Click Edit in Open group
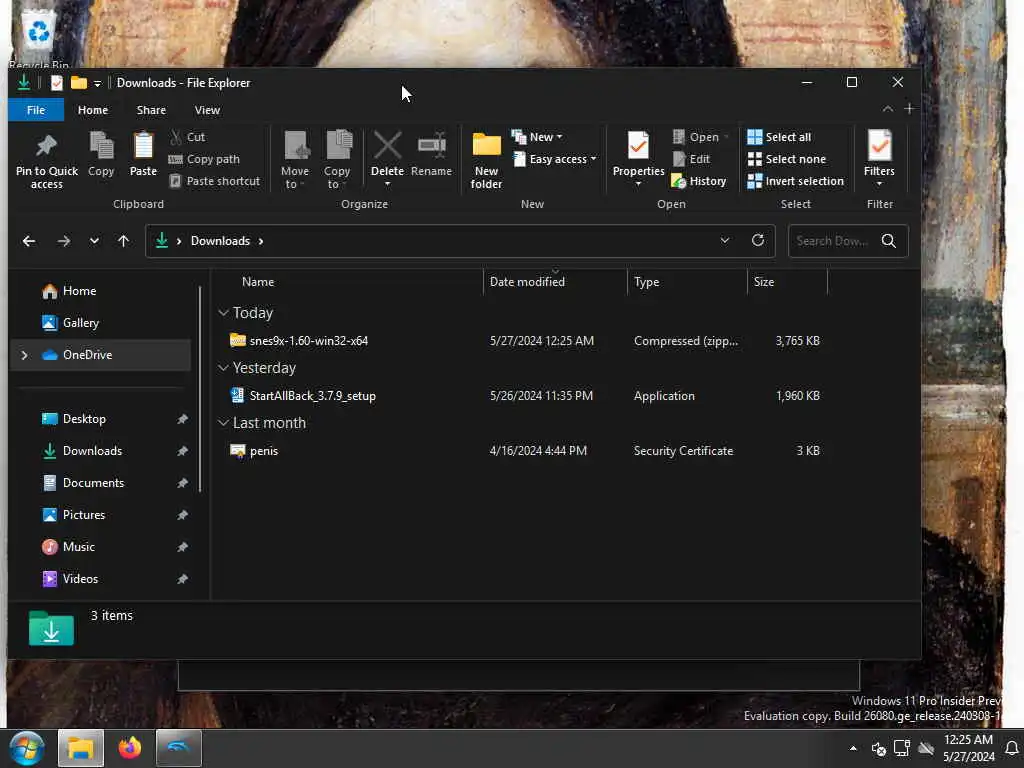Screen dimensions: 1024x768 point(691,159)
